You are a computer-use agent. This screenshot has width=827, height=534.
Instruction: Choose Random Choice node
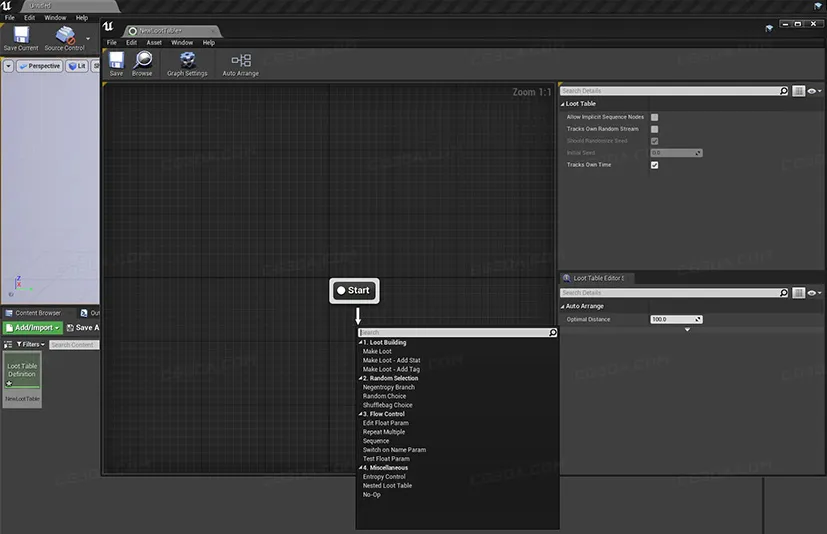pos(384,396)
